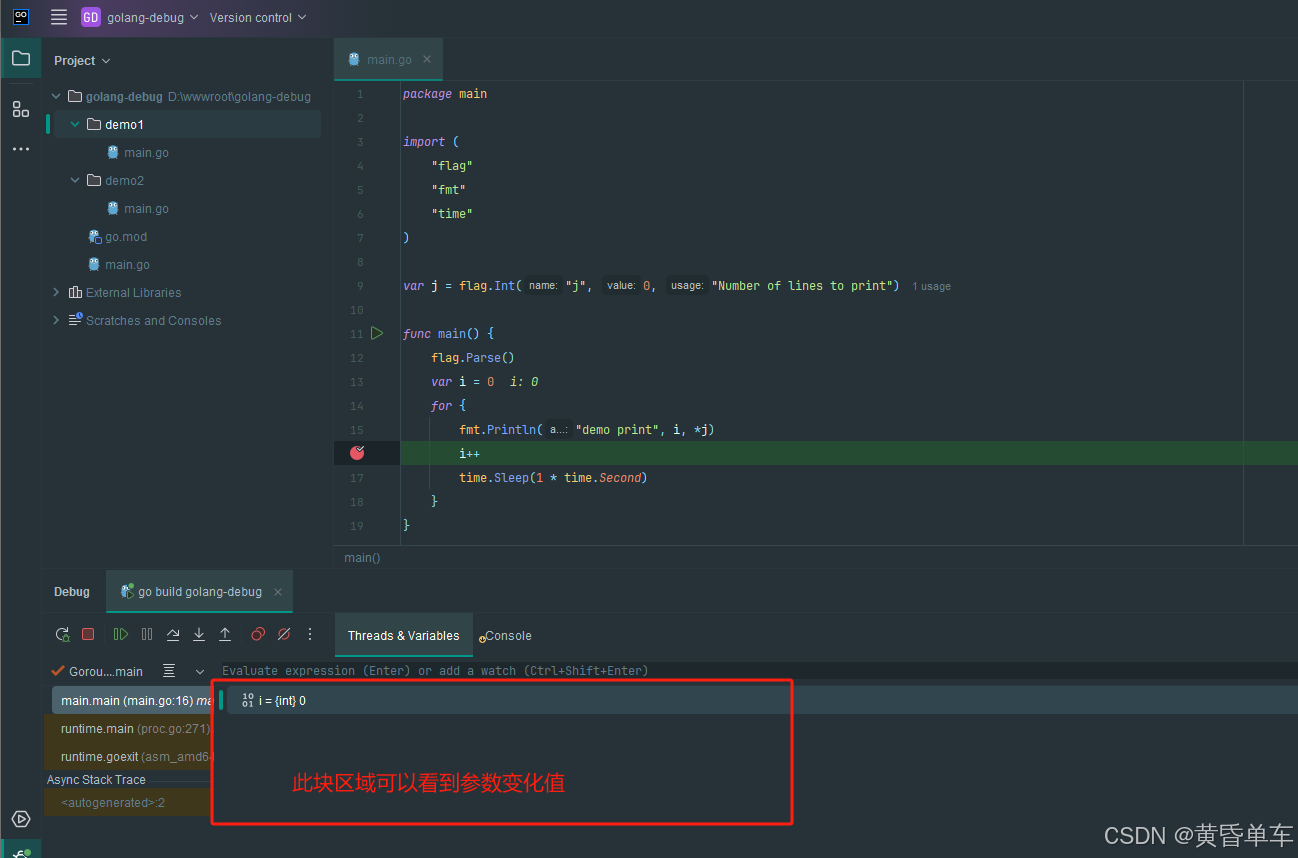Open the goroutine selector dropdown arrow

[200, 671]
